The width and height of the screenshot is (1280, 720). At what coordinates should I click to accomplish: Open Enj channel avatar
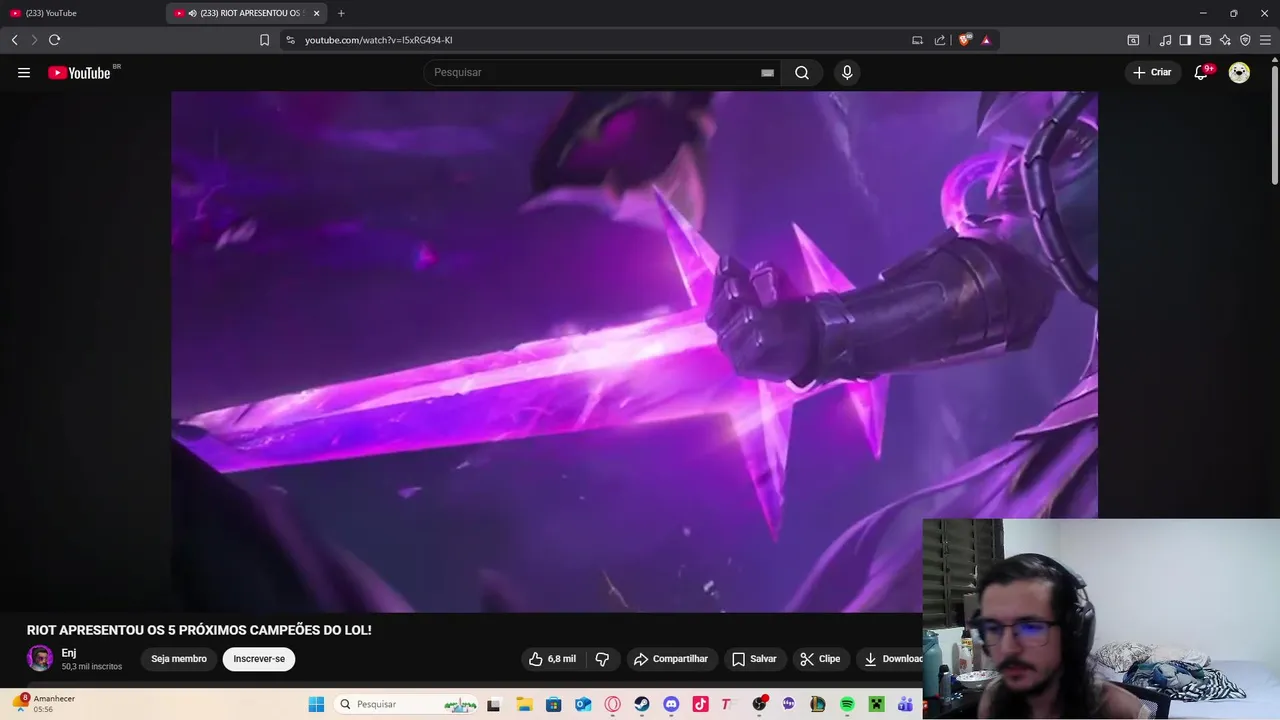(40, 658)
